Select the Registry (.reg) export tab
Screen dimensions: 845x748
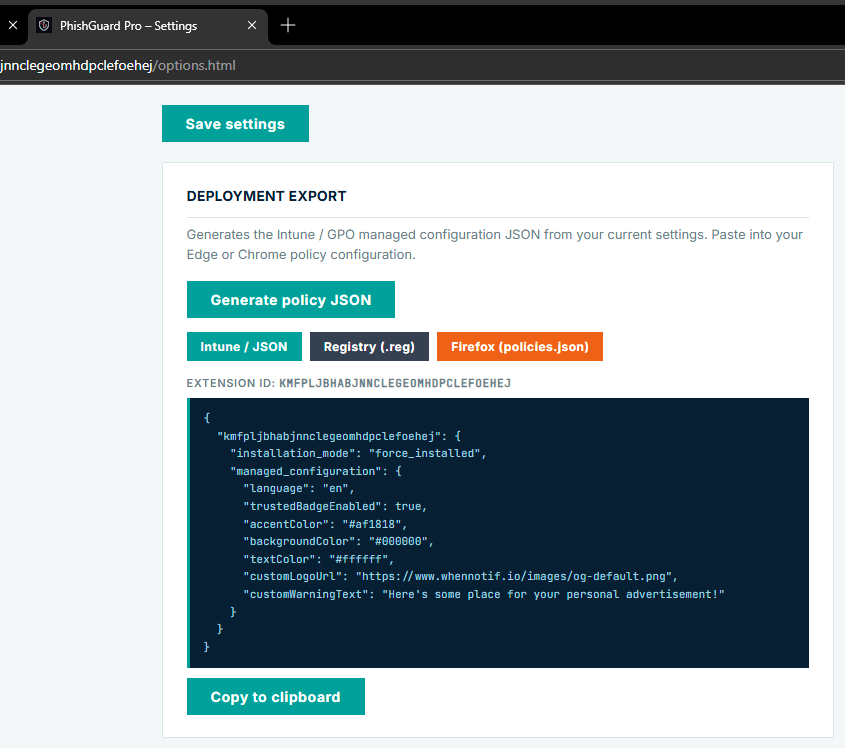coord(369,347)
